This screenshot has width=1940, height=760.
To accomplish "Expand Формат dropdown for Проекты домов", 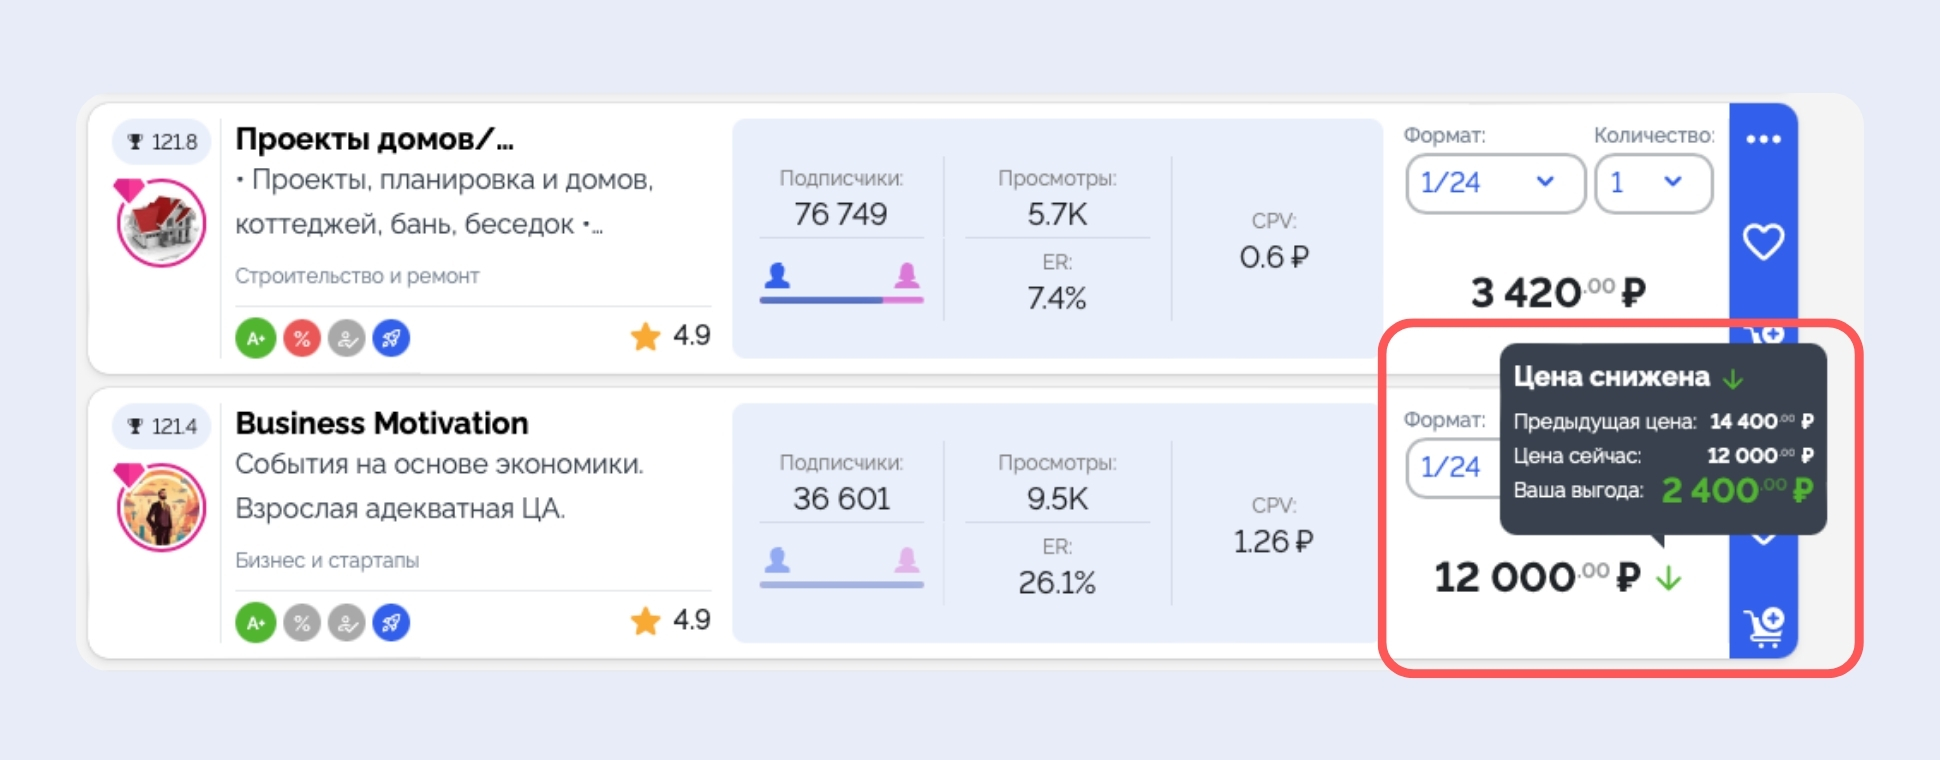I will pyautogui.click(x=1494, y=183).
